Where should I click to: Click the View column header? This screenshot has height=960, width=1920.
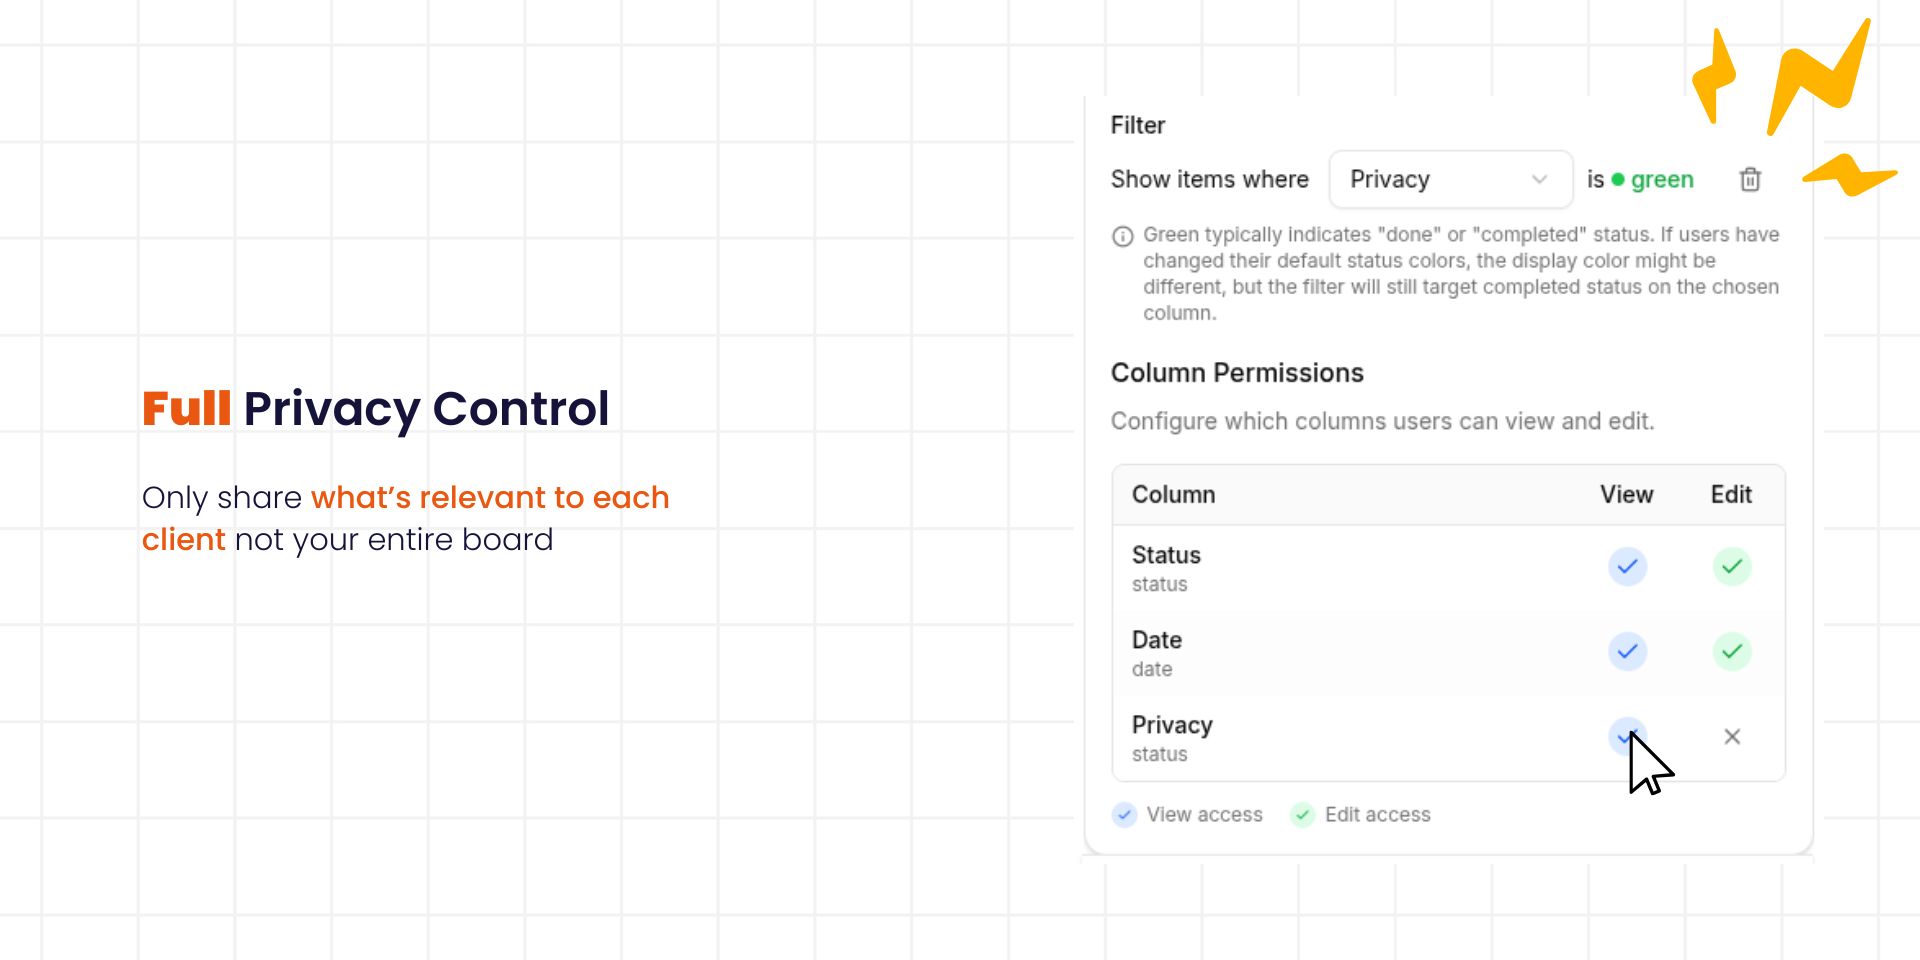coord(1626,495)
